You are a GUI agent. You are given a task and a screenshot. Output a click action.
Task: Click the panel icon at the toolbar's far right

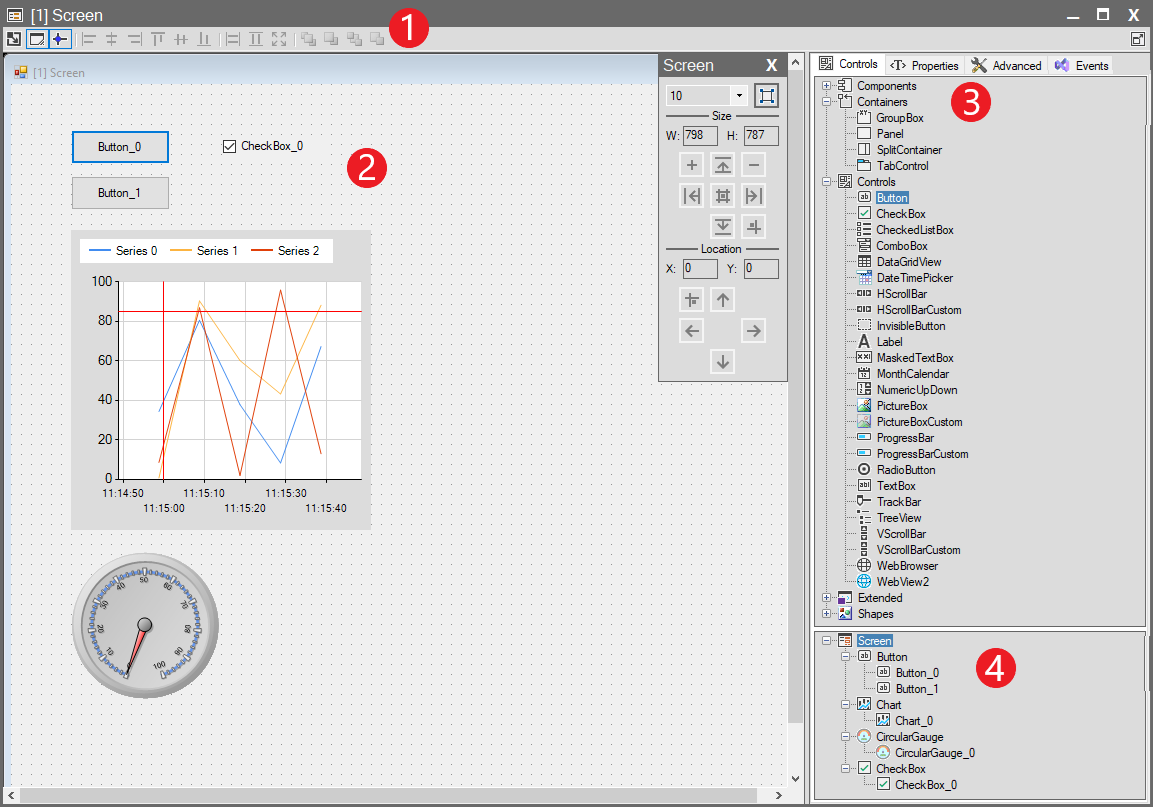1138,39
